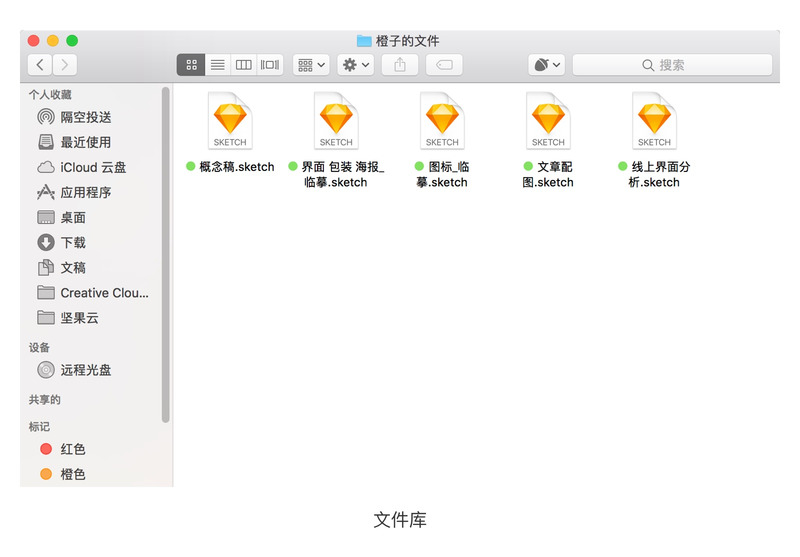Viewport: 800px width, 557px height.
Task: Switch to icon view mode
Action: [x=191, y=65]
